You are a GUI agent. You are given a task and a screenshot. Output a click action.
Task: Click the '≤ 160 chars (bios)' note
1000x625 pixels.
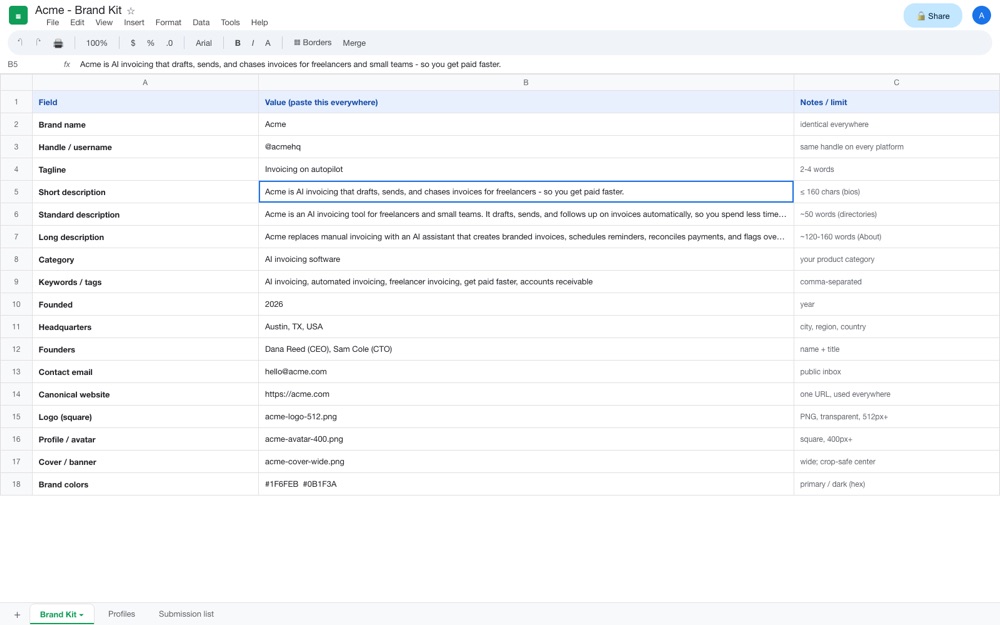897,192
